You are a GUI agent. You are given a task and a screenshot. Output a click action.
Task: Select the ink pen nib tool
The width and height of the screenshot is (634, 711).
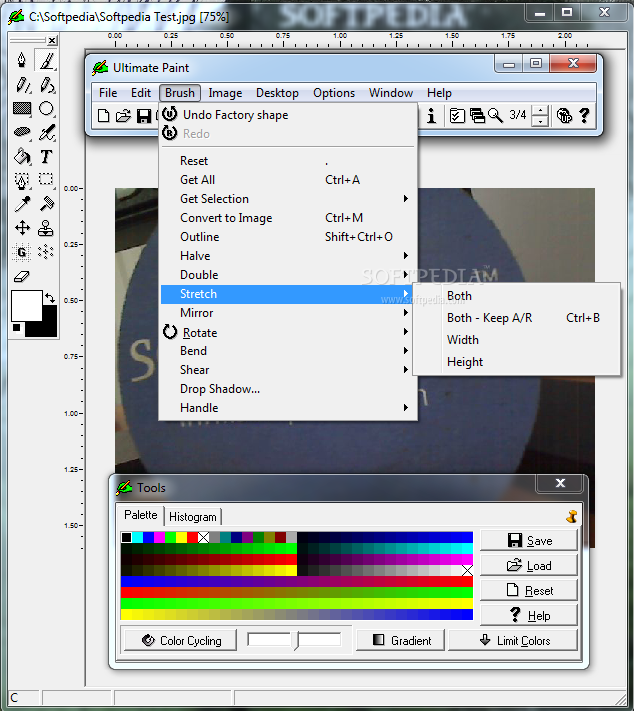pyautogui.click(x=22, y=60)
